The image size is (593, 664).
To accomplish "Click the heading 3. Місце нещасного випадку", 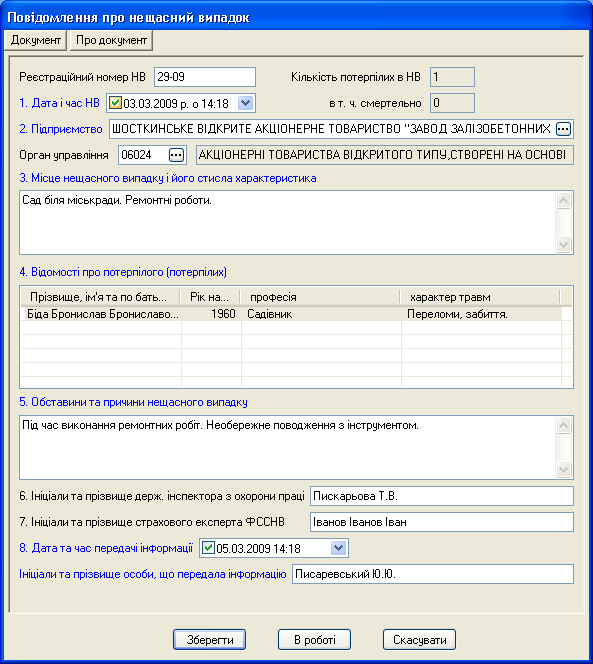I will 168,178.
